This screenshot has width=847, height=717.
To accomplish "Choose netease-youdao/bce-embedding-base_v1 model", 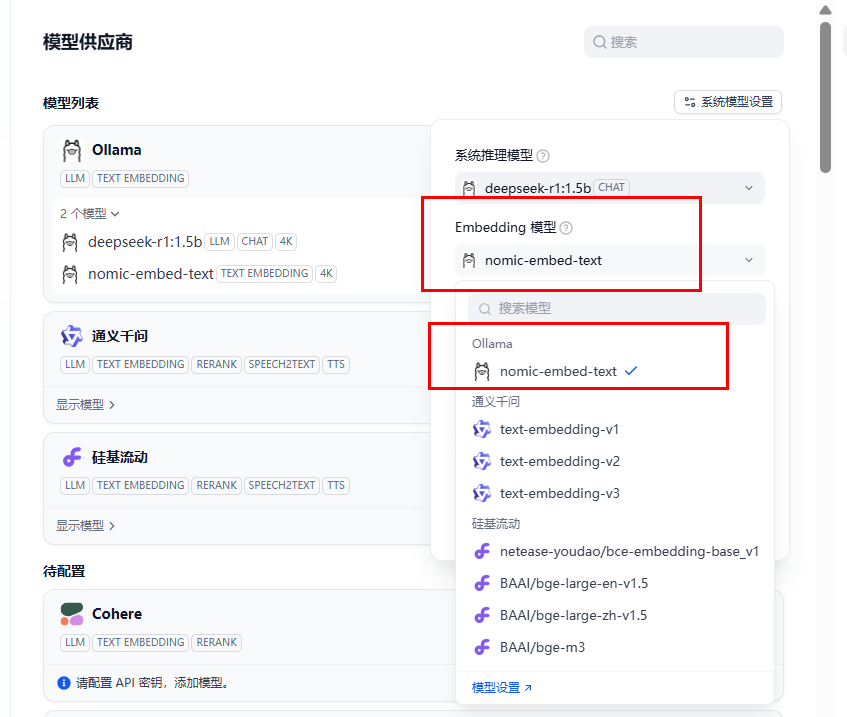I will (x=615, y=551).
